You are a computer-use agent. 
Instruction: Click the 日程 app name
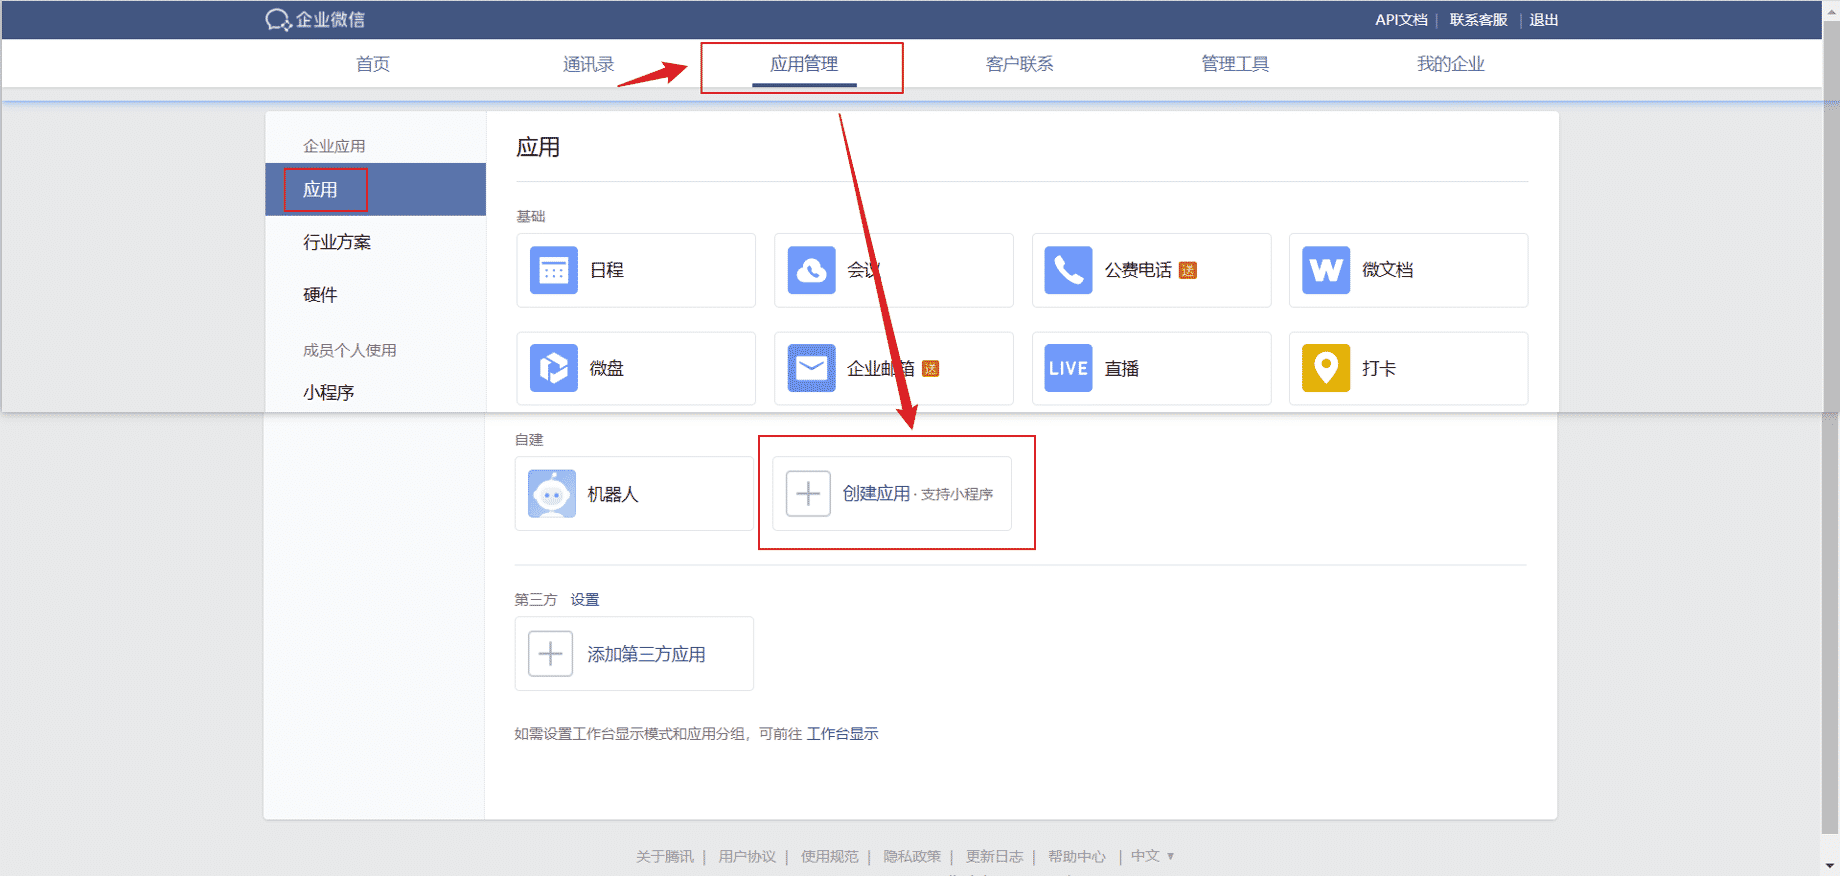(607, 270)
